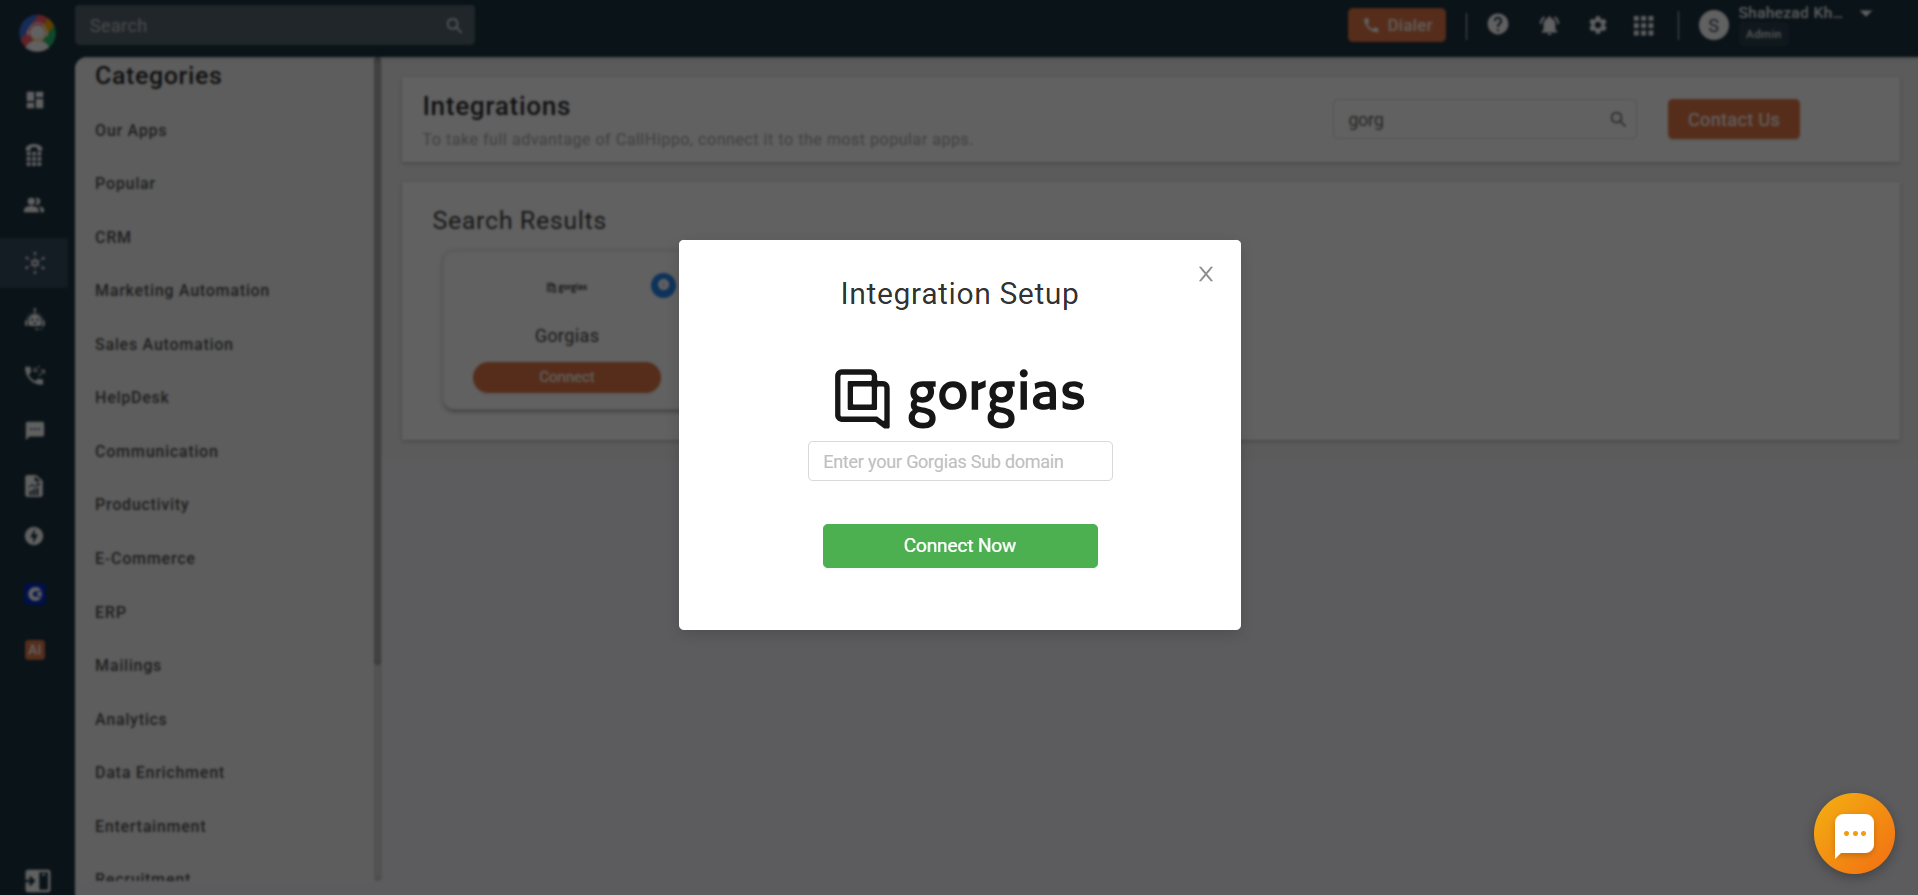Select the Popular category
Screen dimensions: 1918x895
coord(125,183)
